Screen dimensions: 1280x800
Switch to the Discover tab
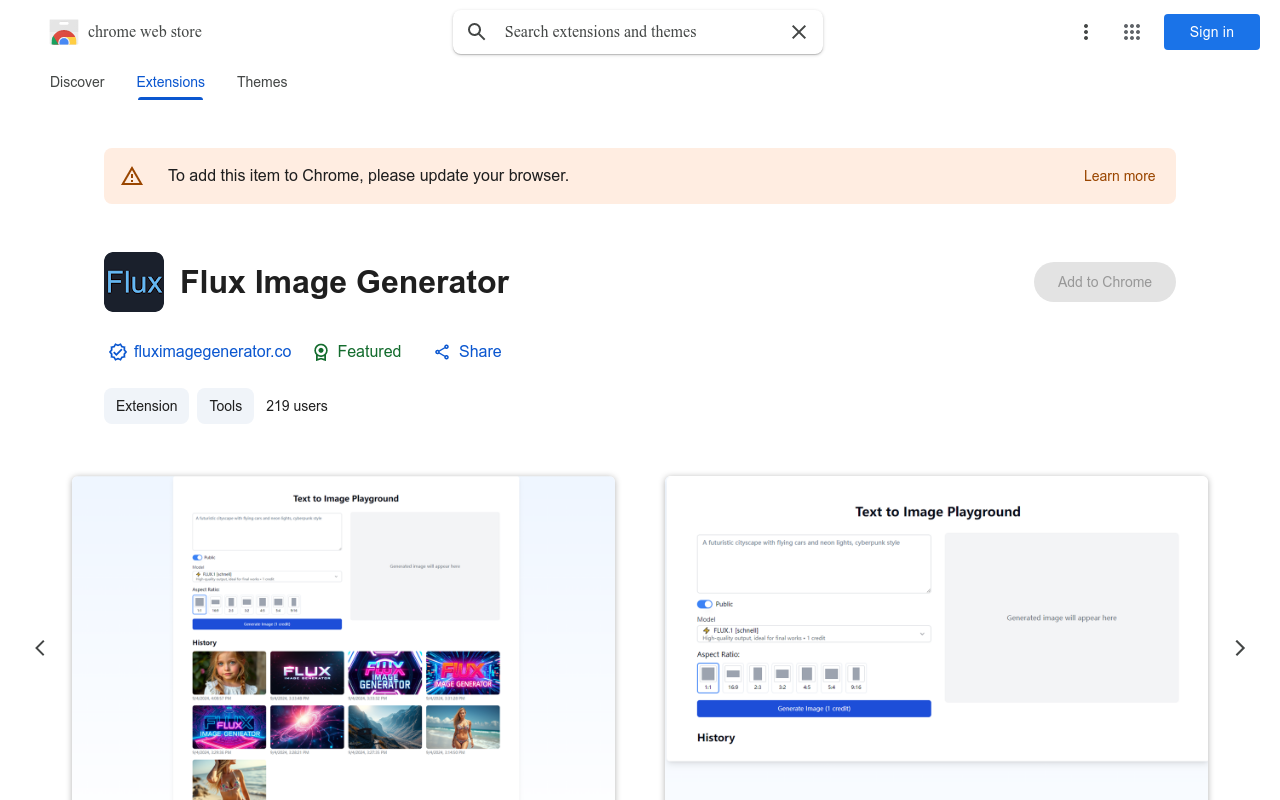[77, 82]
